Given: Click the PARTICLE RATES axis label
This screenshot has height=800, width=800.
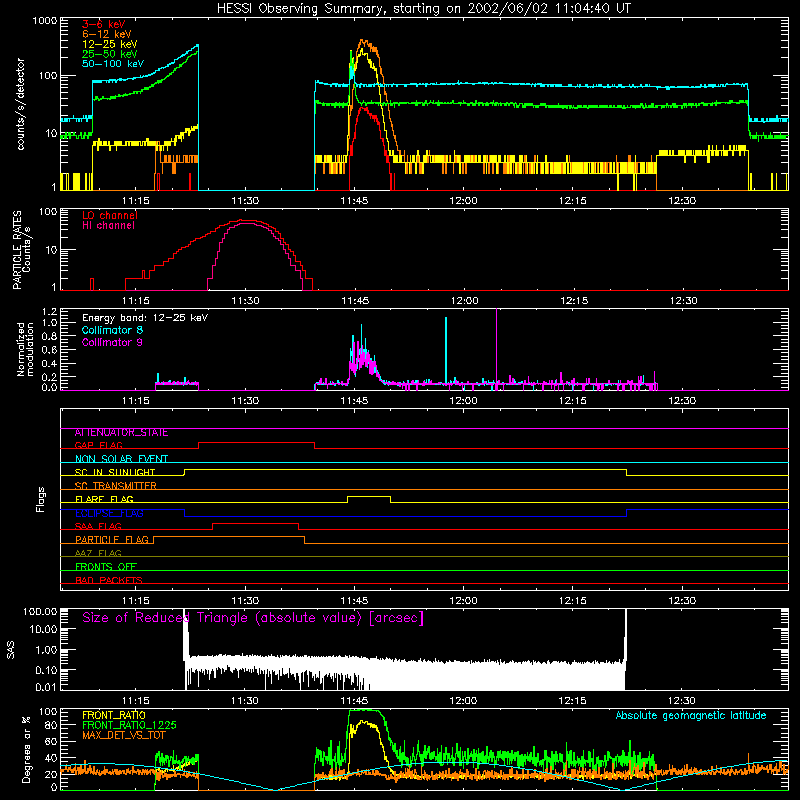Looking at the screenshot, I should [18, 250].
